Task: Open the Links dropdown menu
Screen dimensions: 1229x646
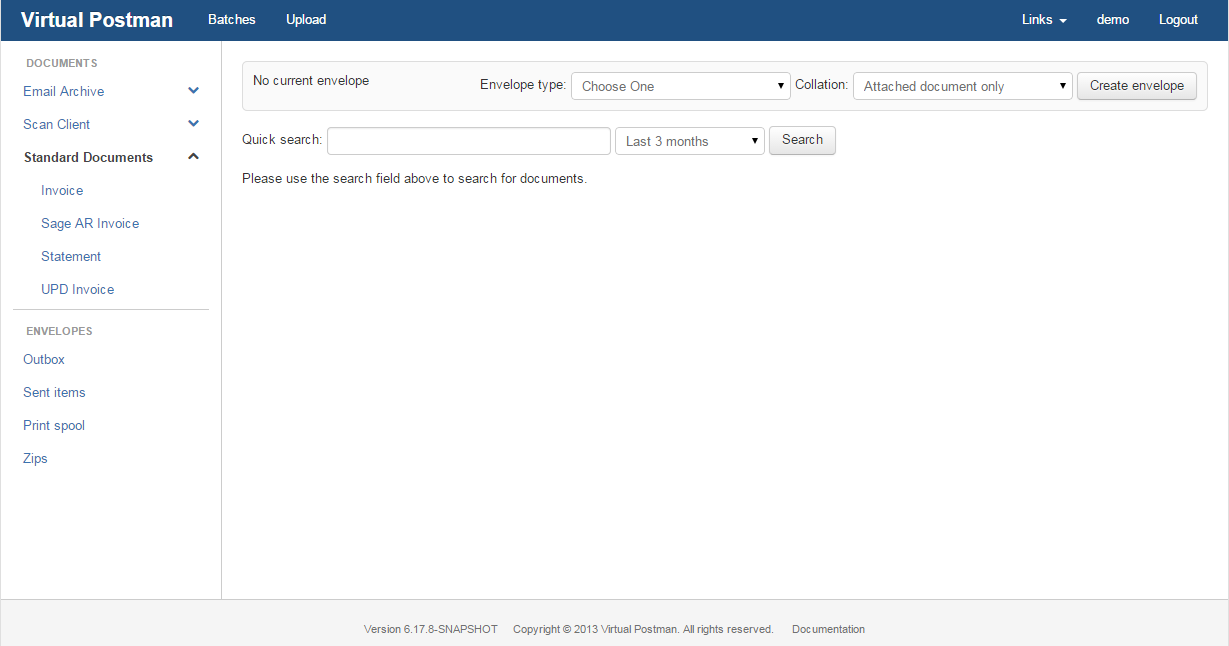Action: click(x=1044, y=20)
